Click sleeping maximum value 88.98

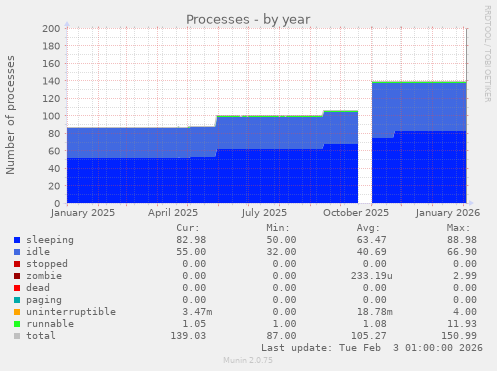coord(462,240)
